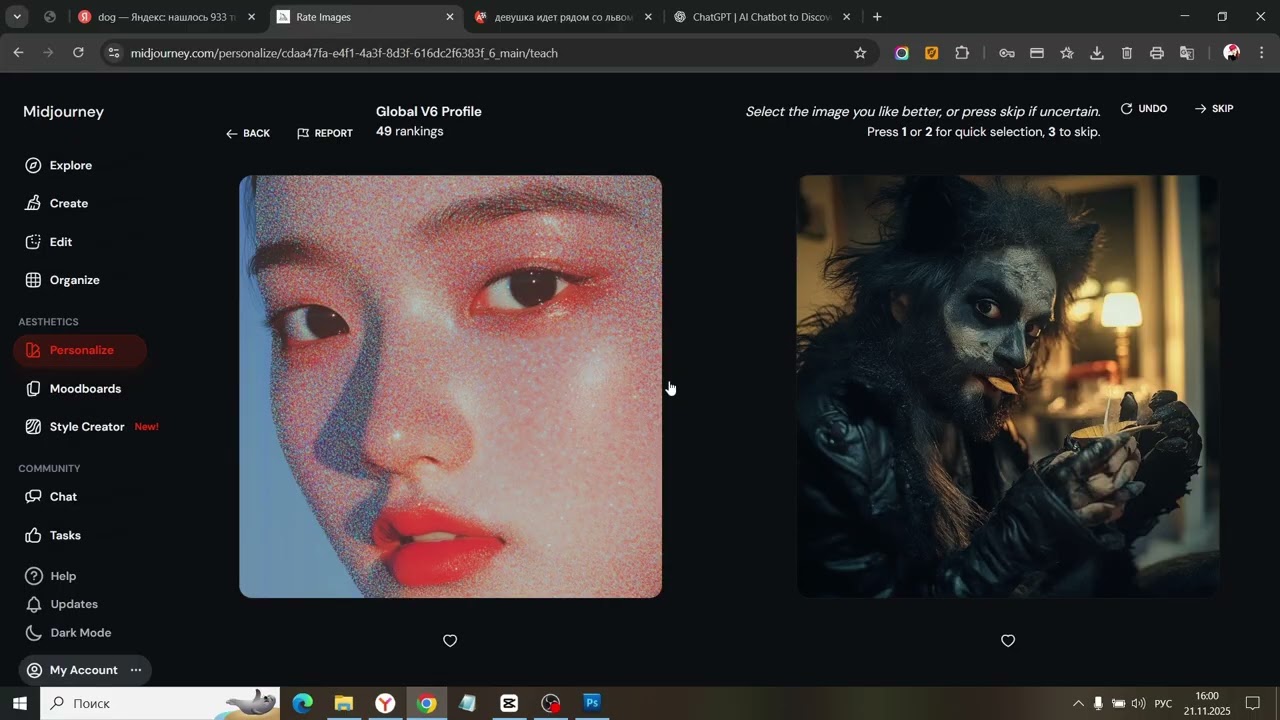Open Organize in the sidebar
This screenshot has width=1280, height=720.
pos(62,280)
